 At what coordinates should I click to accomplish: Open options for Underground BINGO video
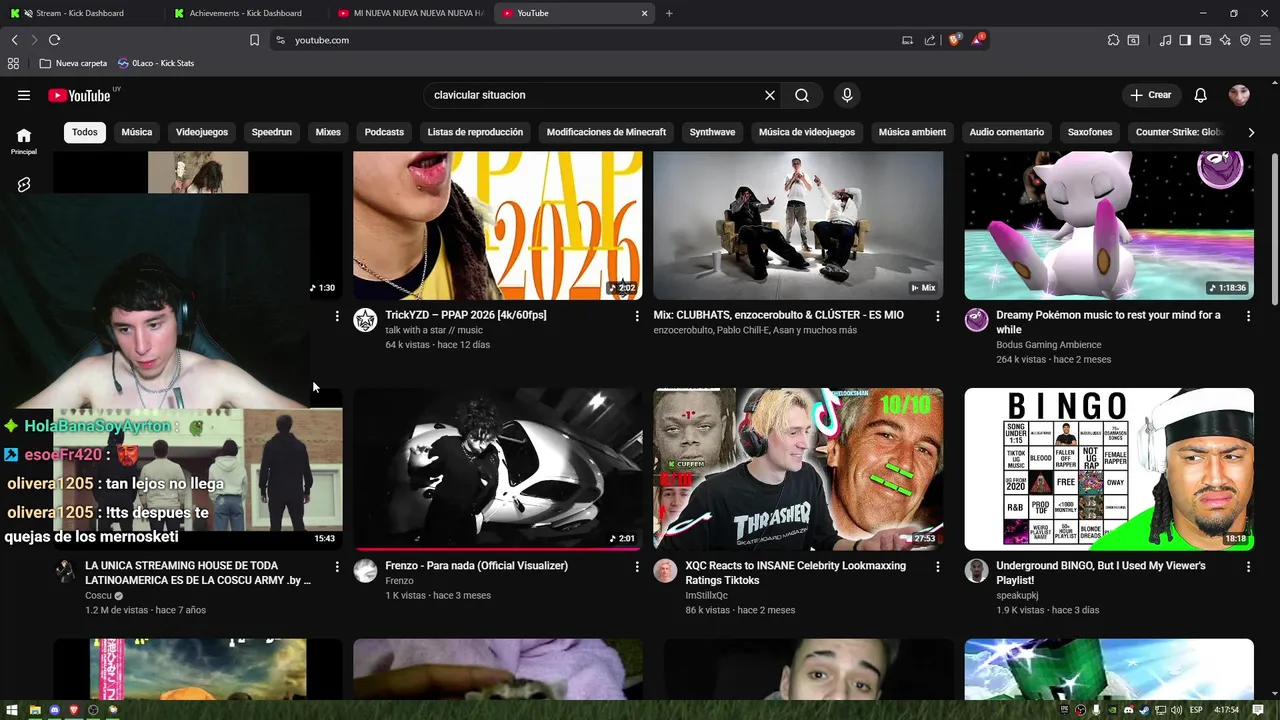[1248, 567]
